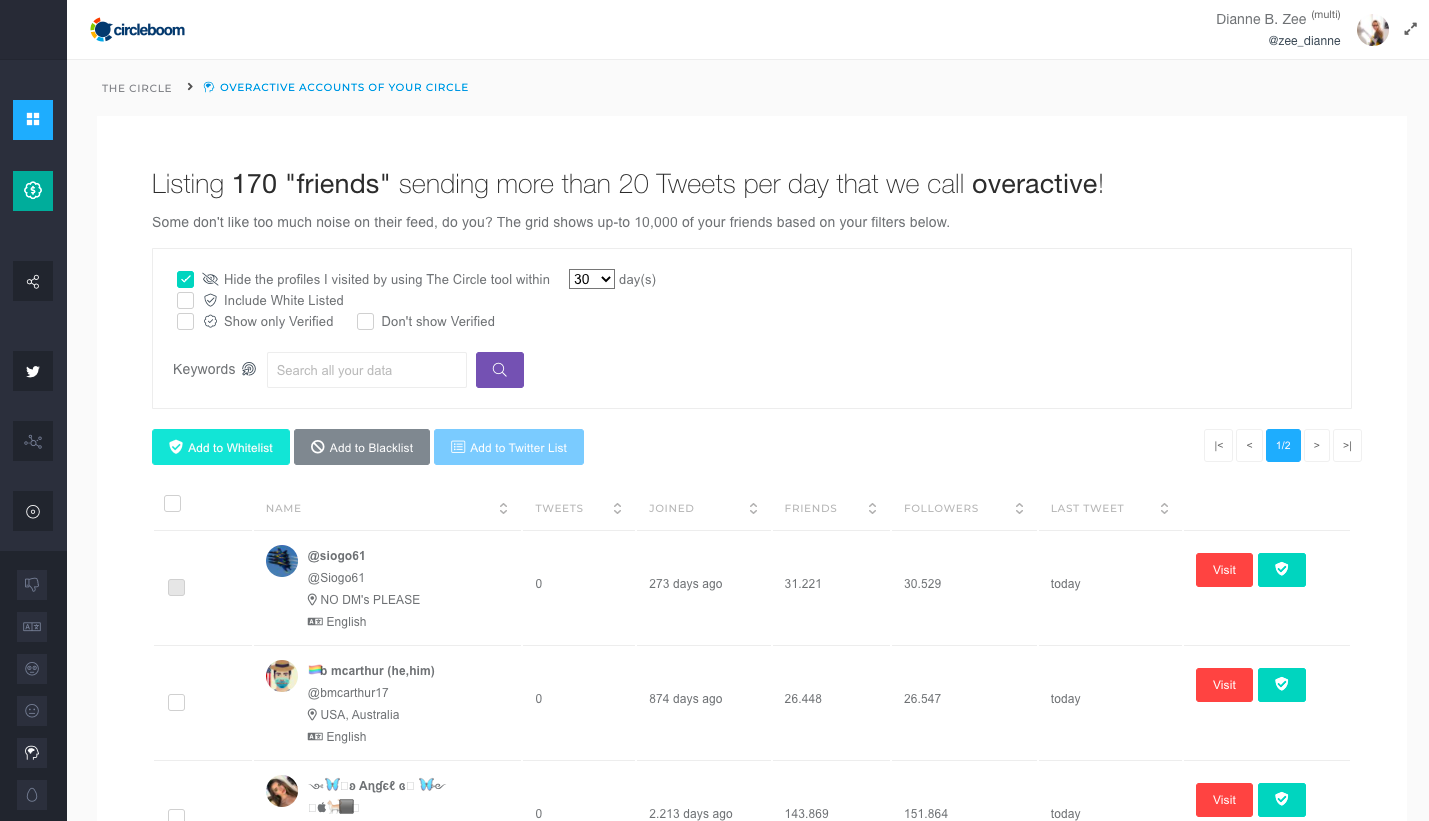The height and width of the screenshot is (821, 1429).
Task: Go to THE CIRCLE breadcrumb
Action: coord(136,88)
